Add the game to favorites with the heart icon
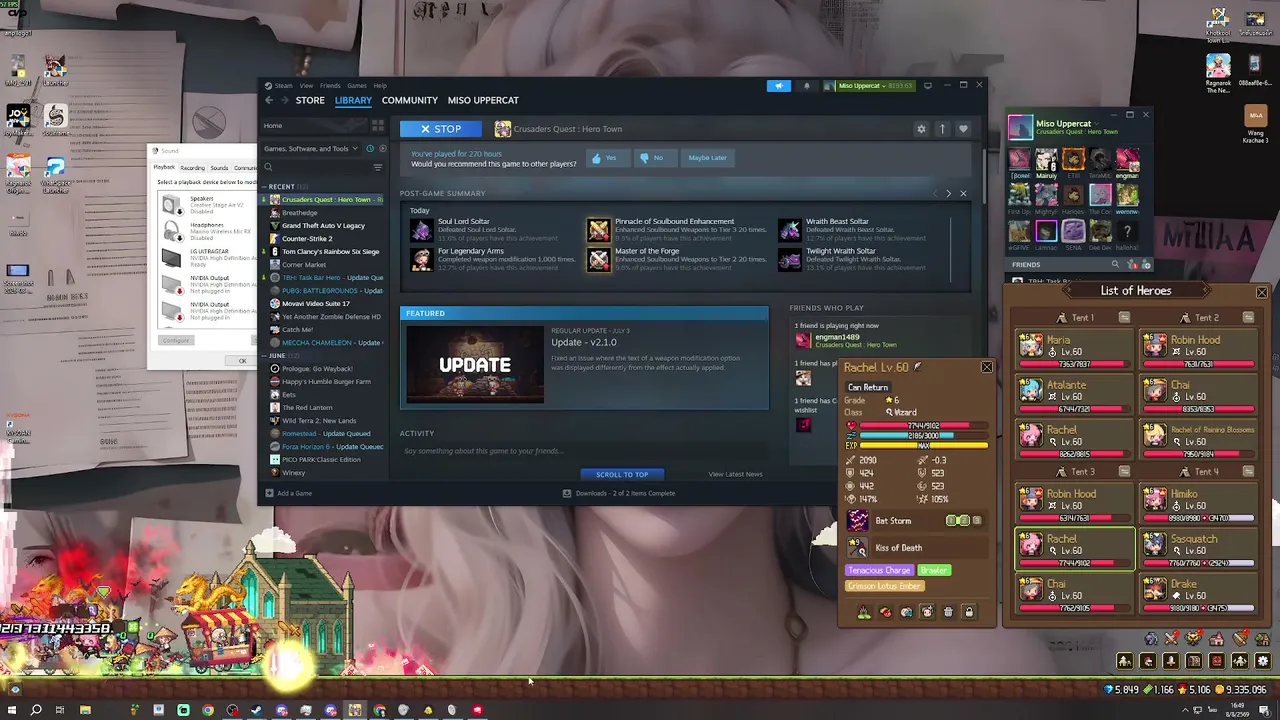The image size is (1280, 720). (x=963, y=129)
